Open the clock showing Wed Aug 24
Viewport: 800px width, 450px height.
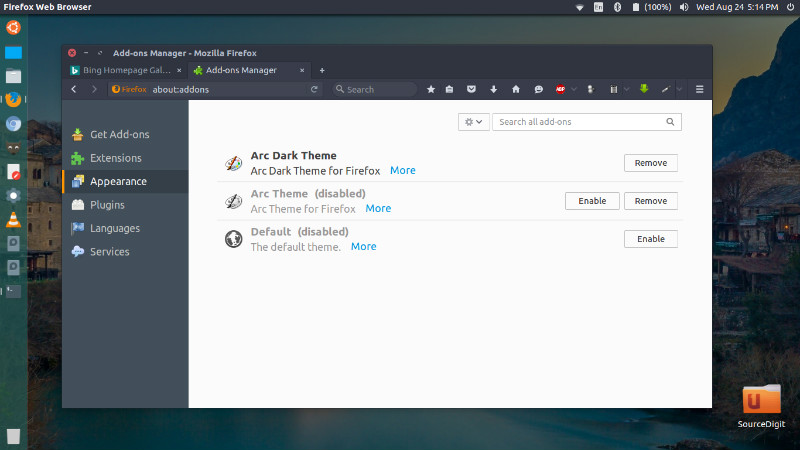[737, 7]
